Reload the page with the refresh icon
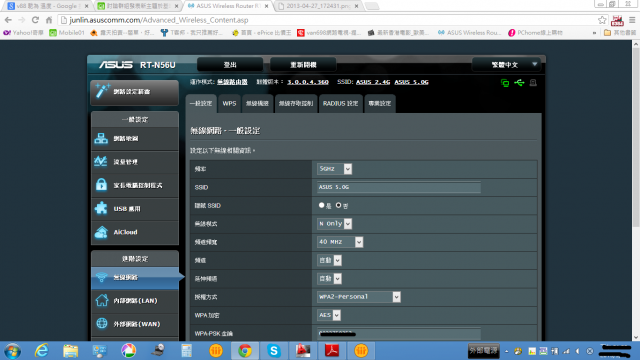This screenshot has width=640, height=360. click(x=35, y=20)
